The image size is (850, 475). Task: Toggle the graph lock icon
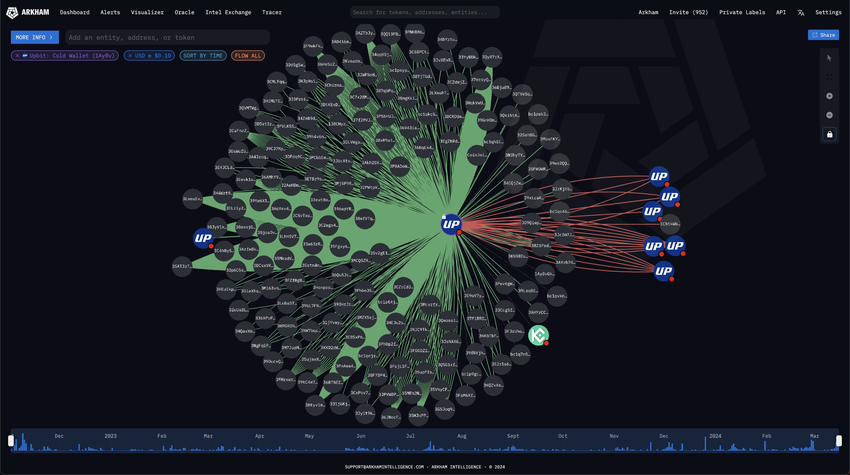pyautogui.click(x=829, y=134)
